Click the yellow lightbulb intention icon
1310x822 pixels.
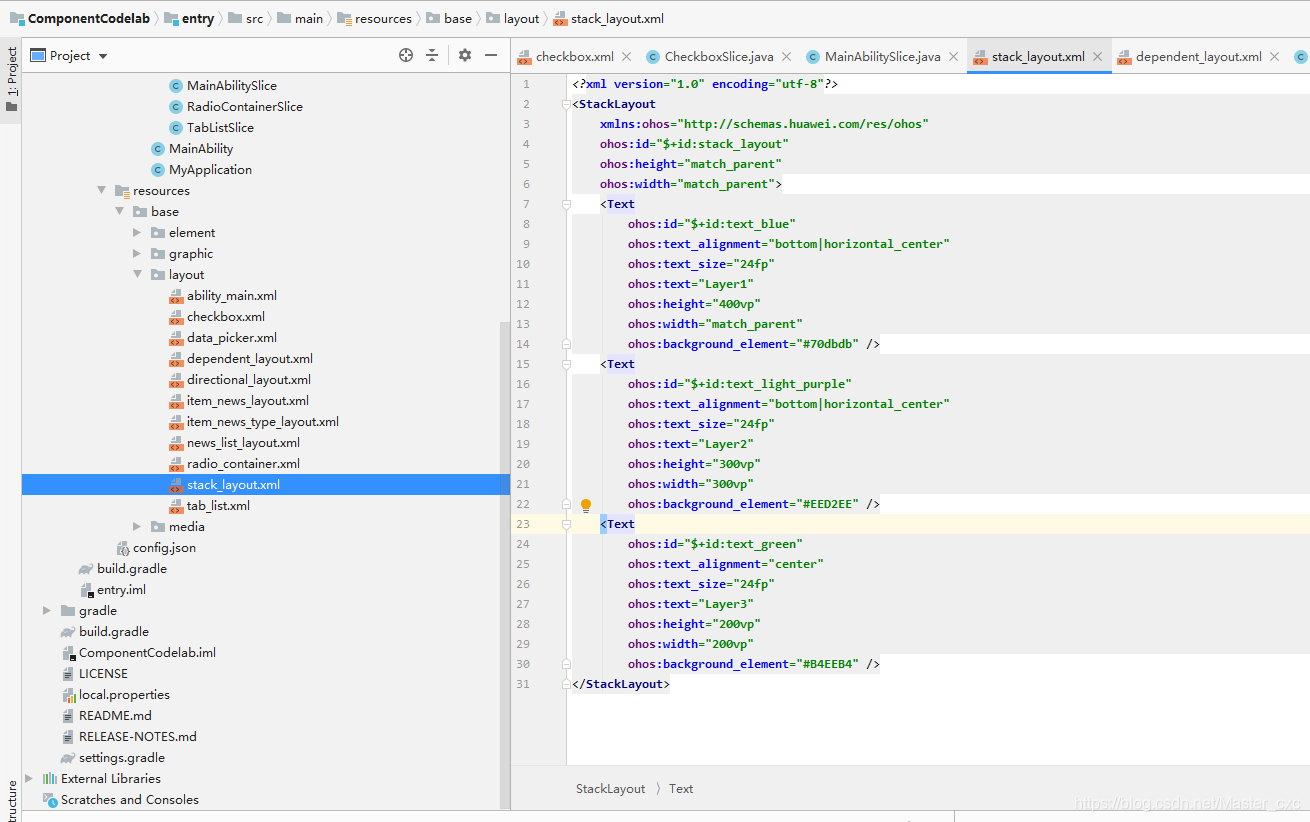pos(586,505)
